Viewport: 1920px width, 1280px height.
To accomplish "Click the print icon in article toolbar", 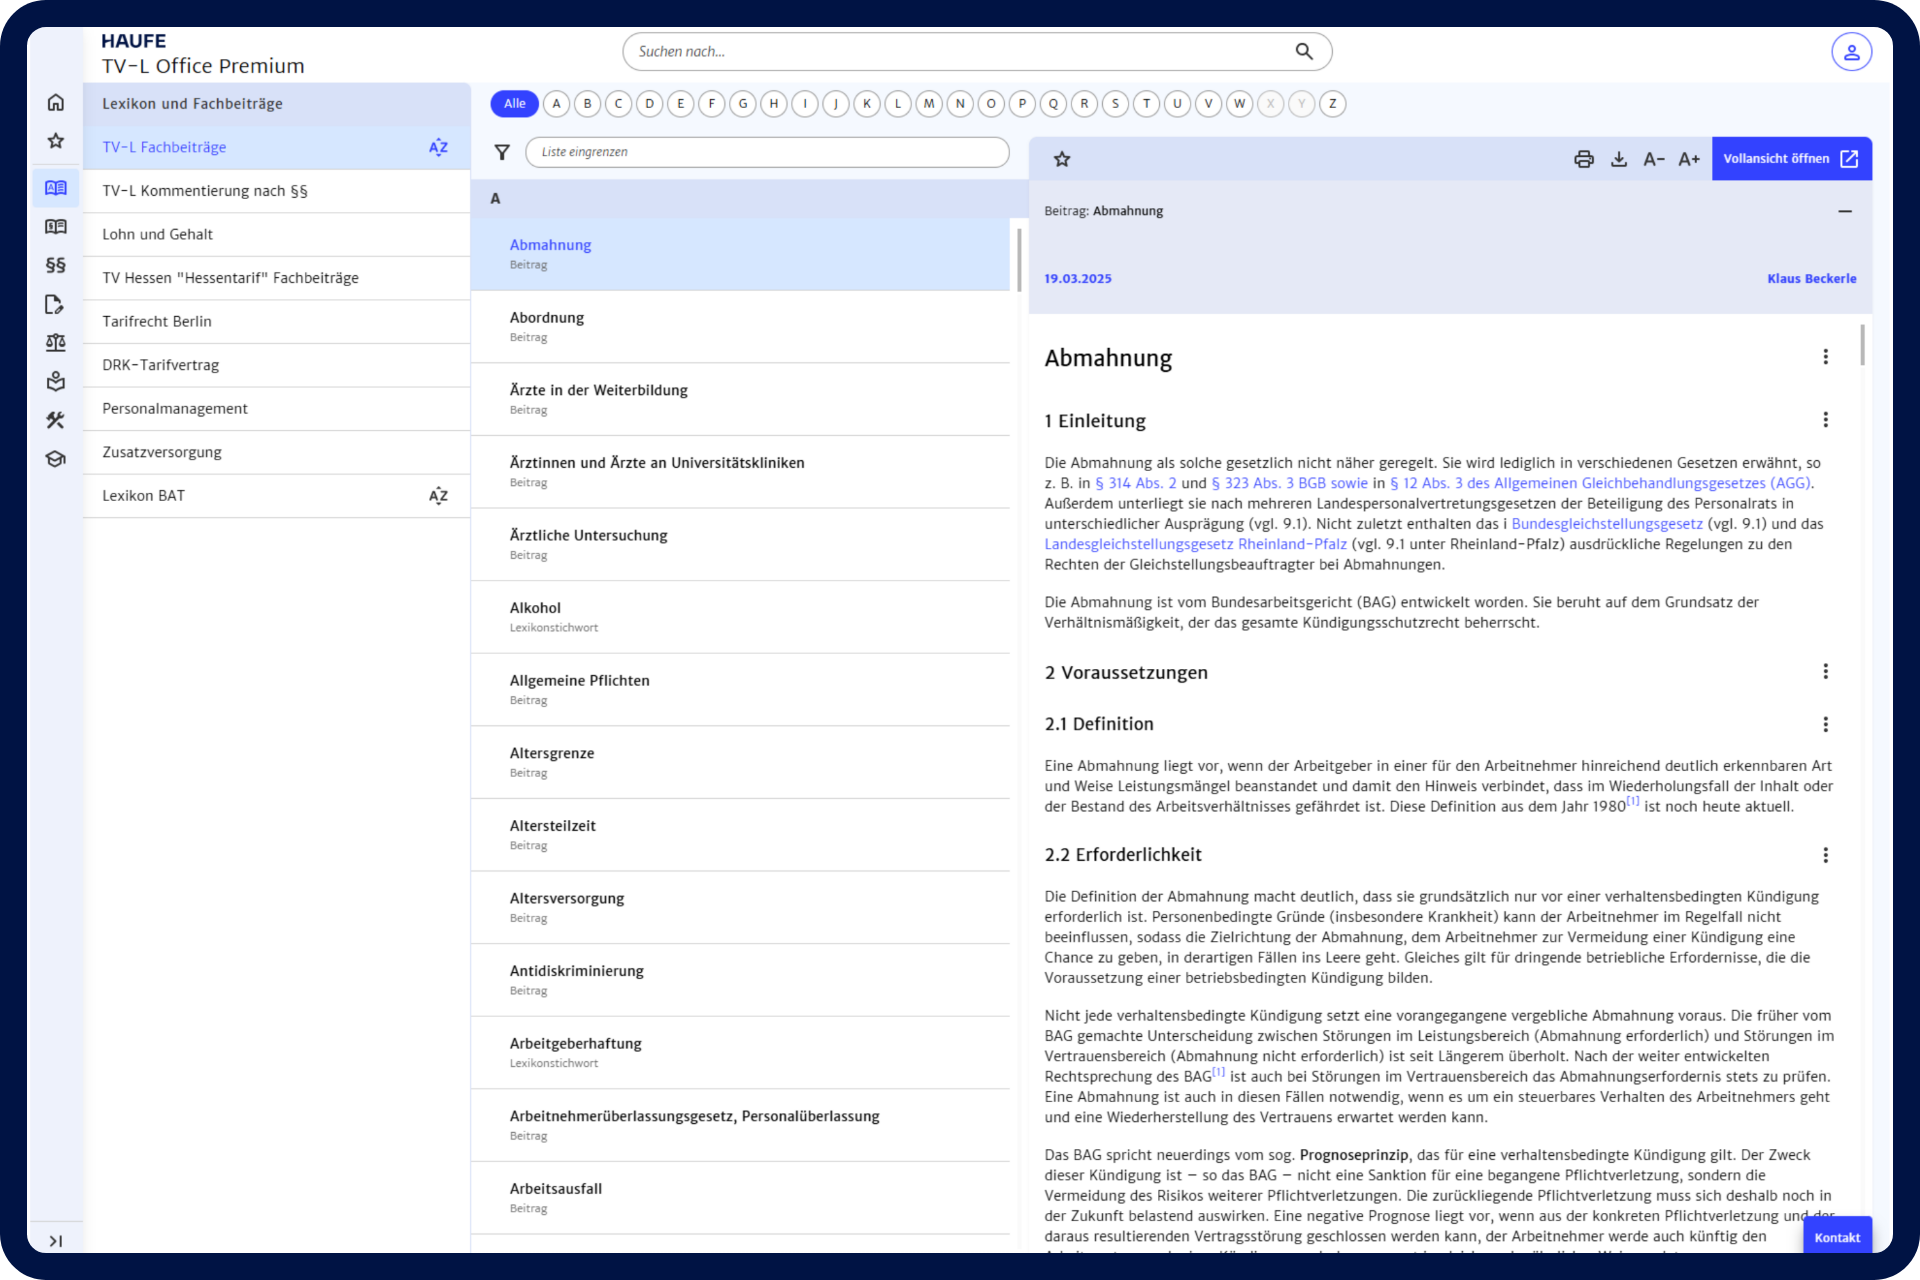I will tap(1584, 159).
